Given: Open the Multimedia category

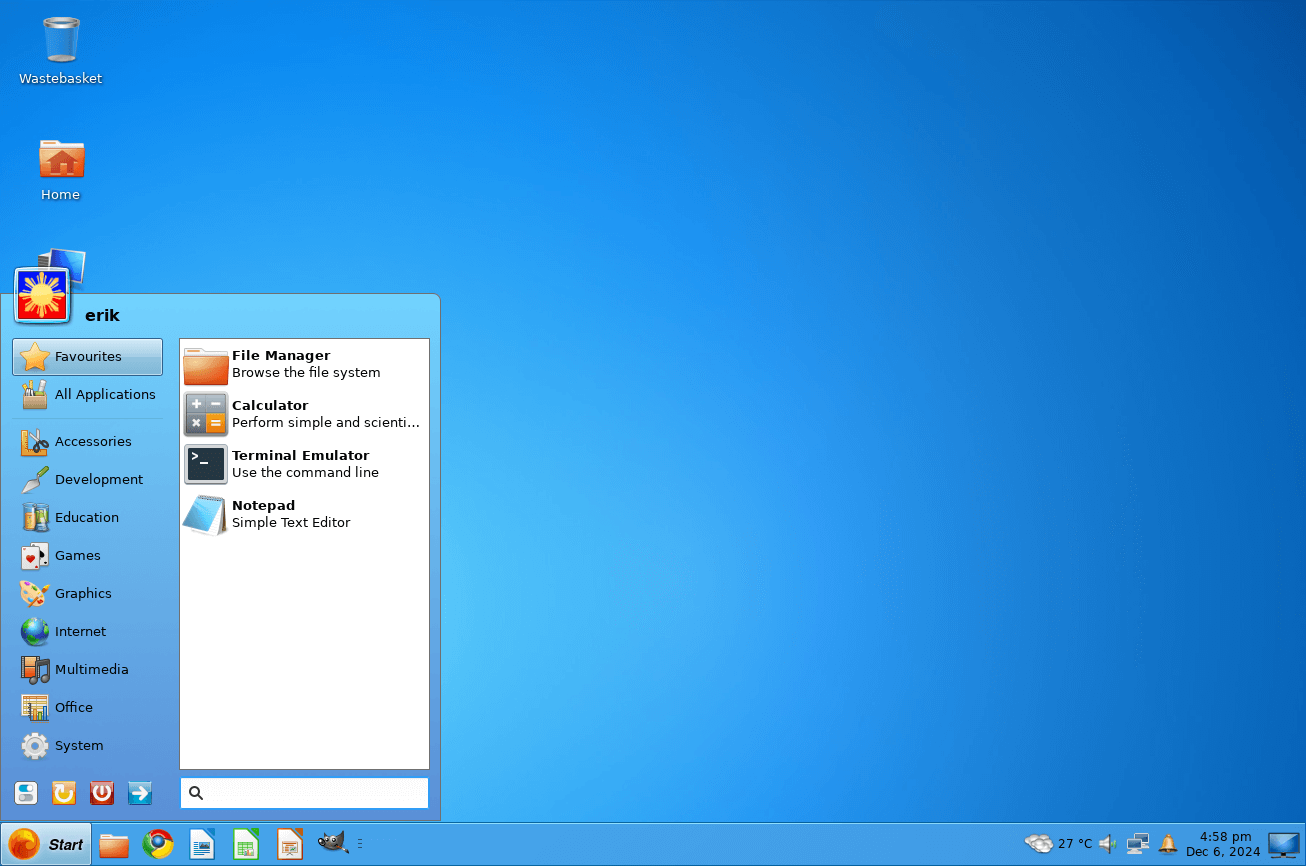Looking at the screenshot, I should [x=88, y=670].
